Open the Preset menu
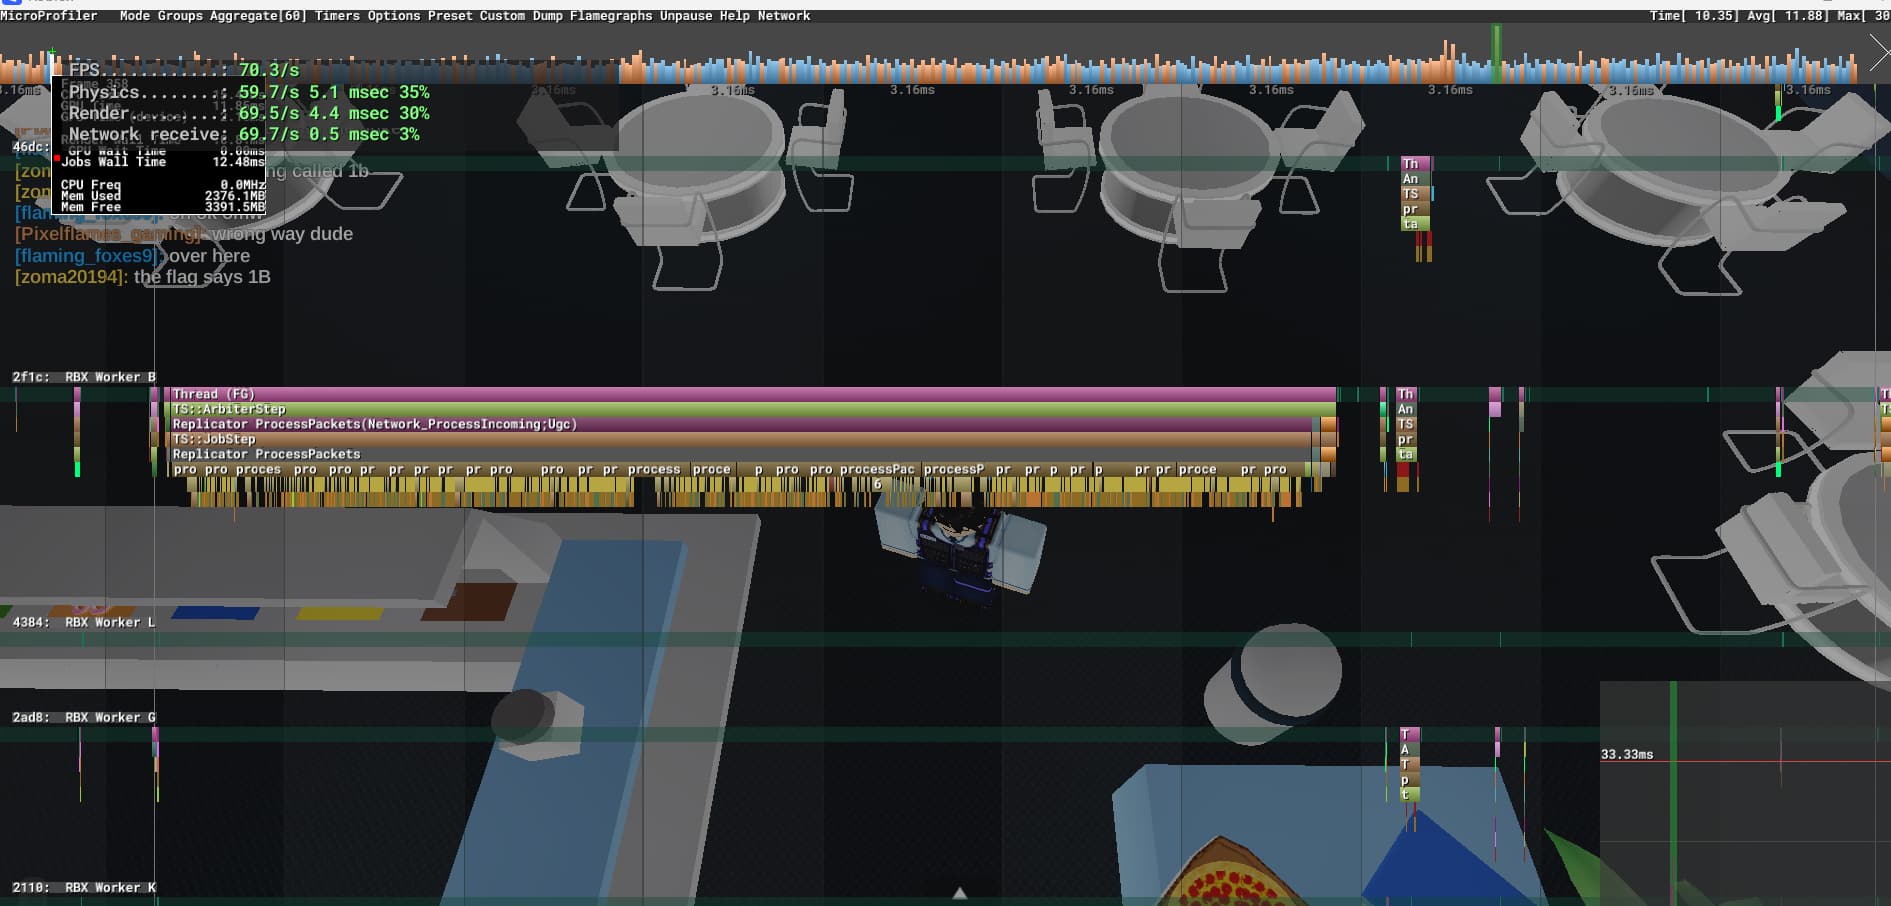1891x906 pixels. pos(450,16)
